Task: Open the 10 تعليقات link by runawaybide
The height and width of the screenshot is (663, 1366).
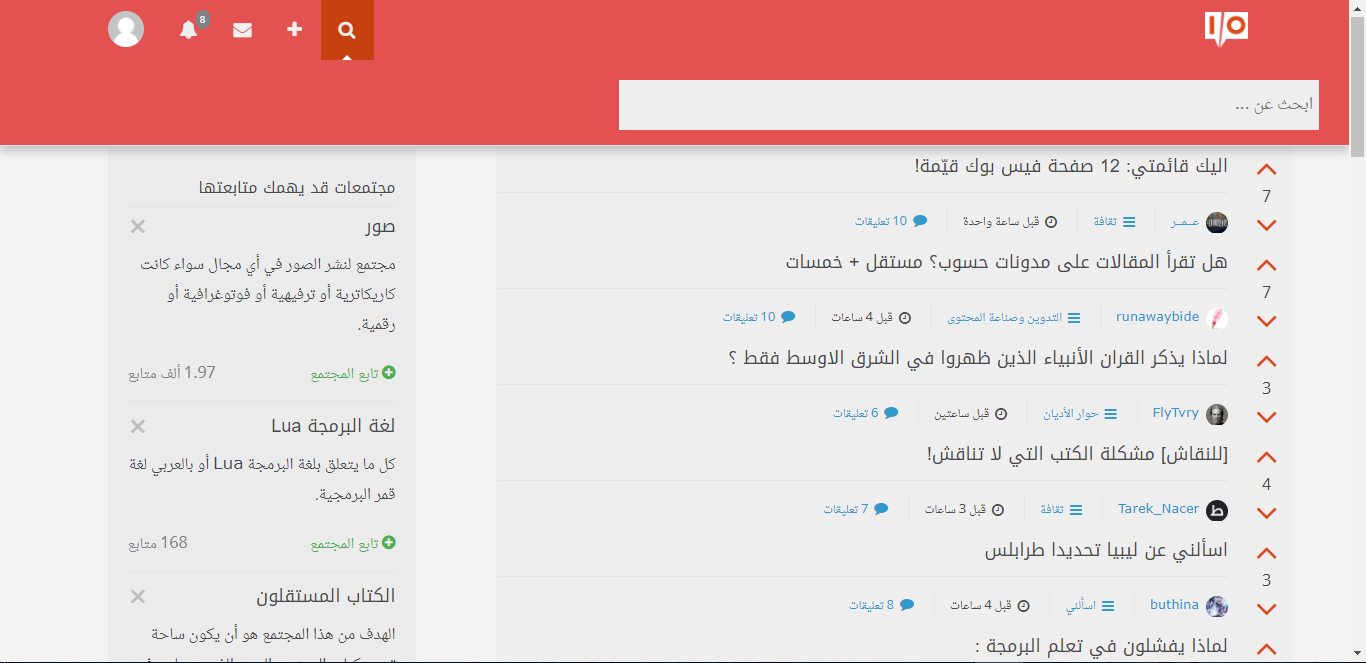Action: click(760, 317)
